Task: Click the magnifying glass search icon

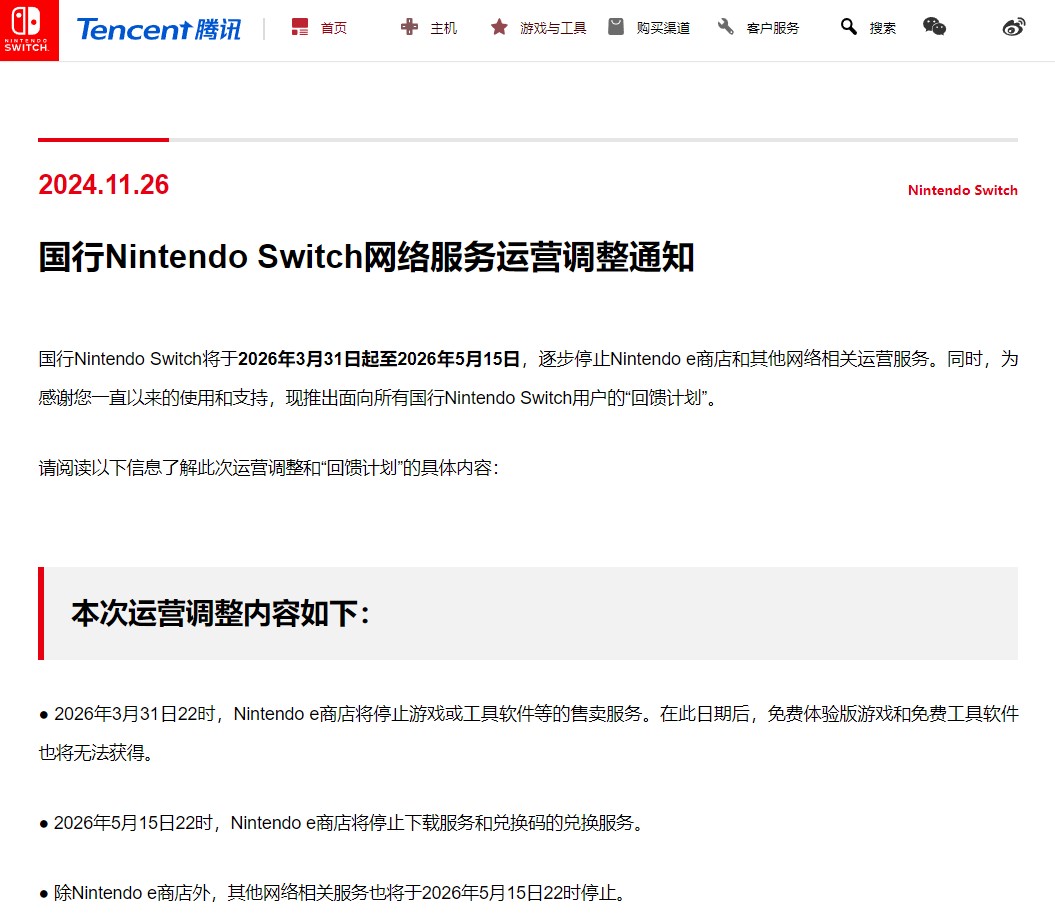Action: point(849,27)
